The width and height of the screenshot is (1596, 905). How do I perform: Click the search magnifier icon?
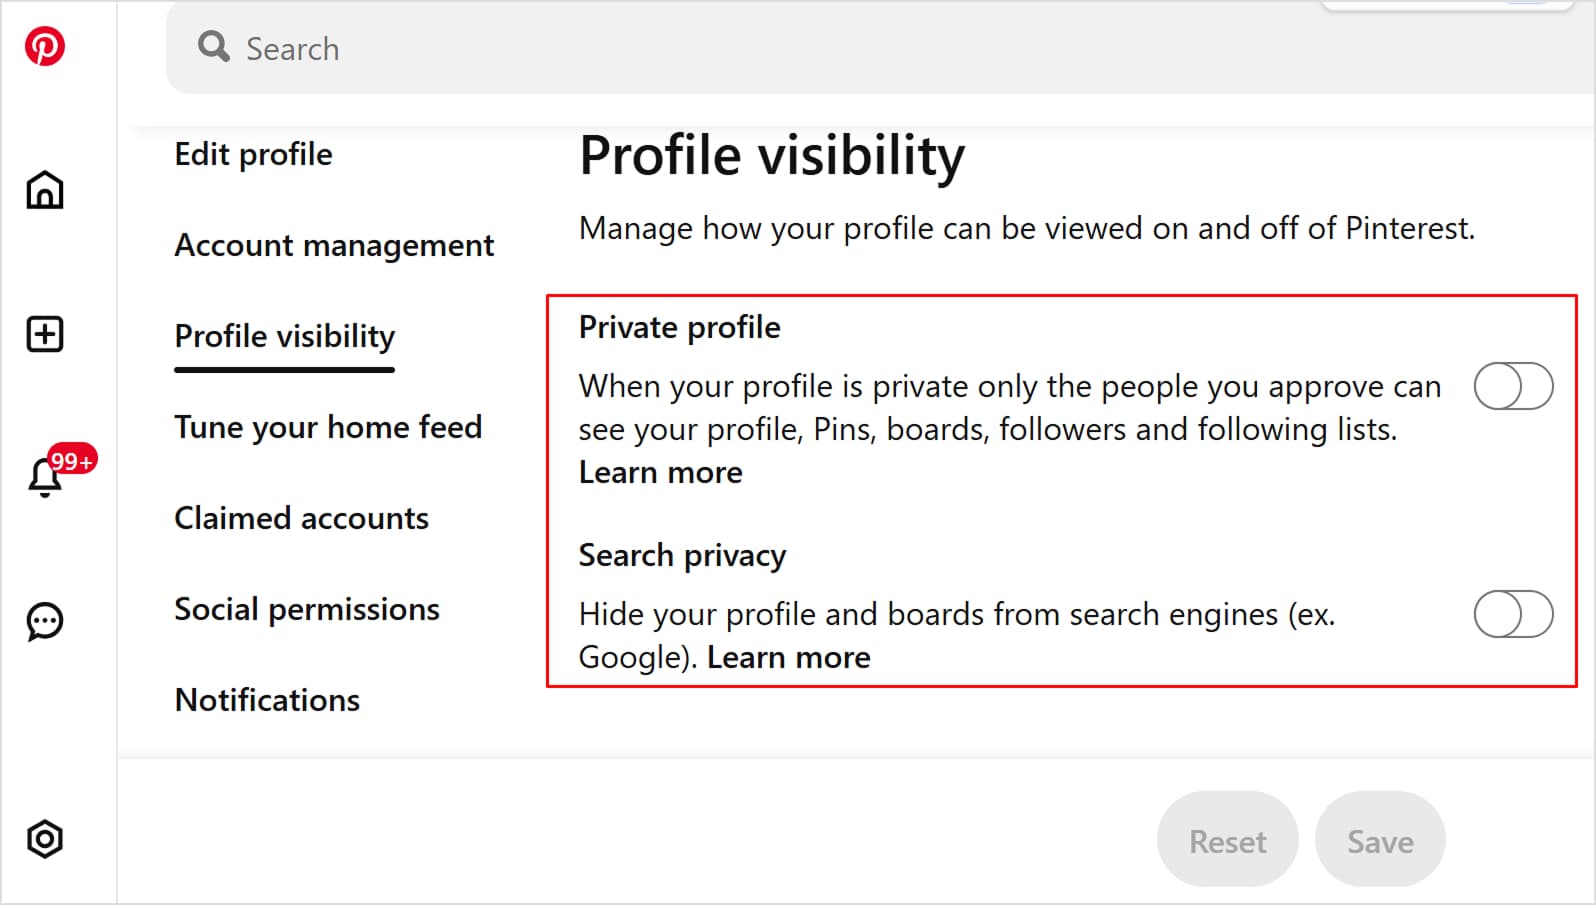pos(213,47)
